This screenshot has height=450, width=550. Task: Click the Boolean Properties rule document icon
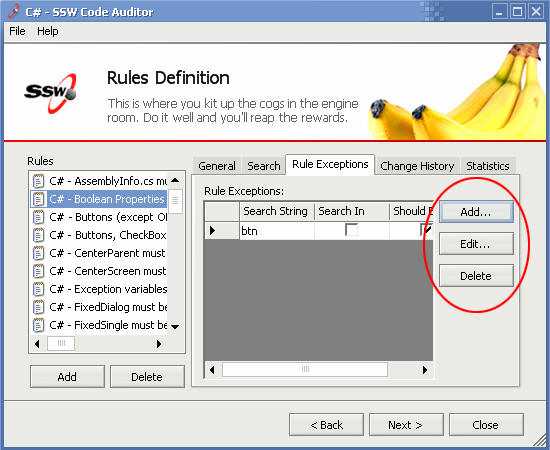(38, 199)
